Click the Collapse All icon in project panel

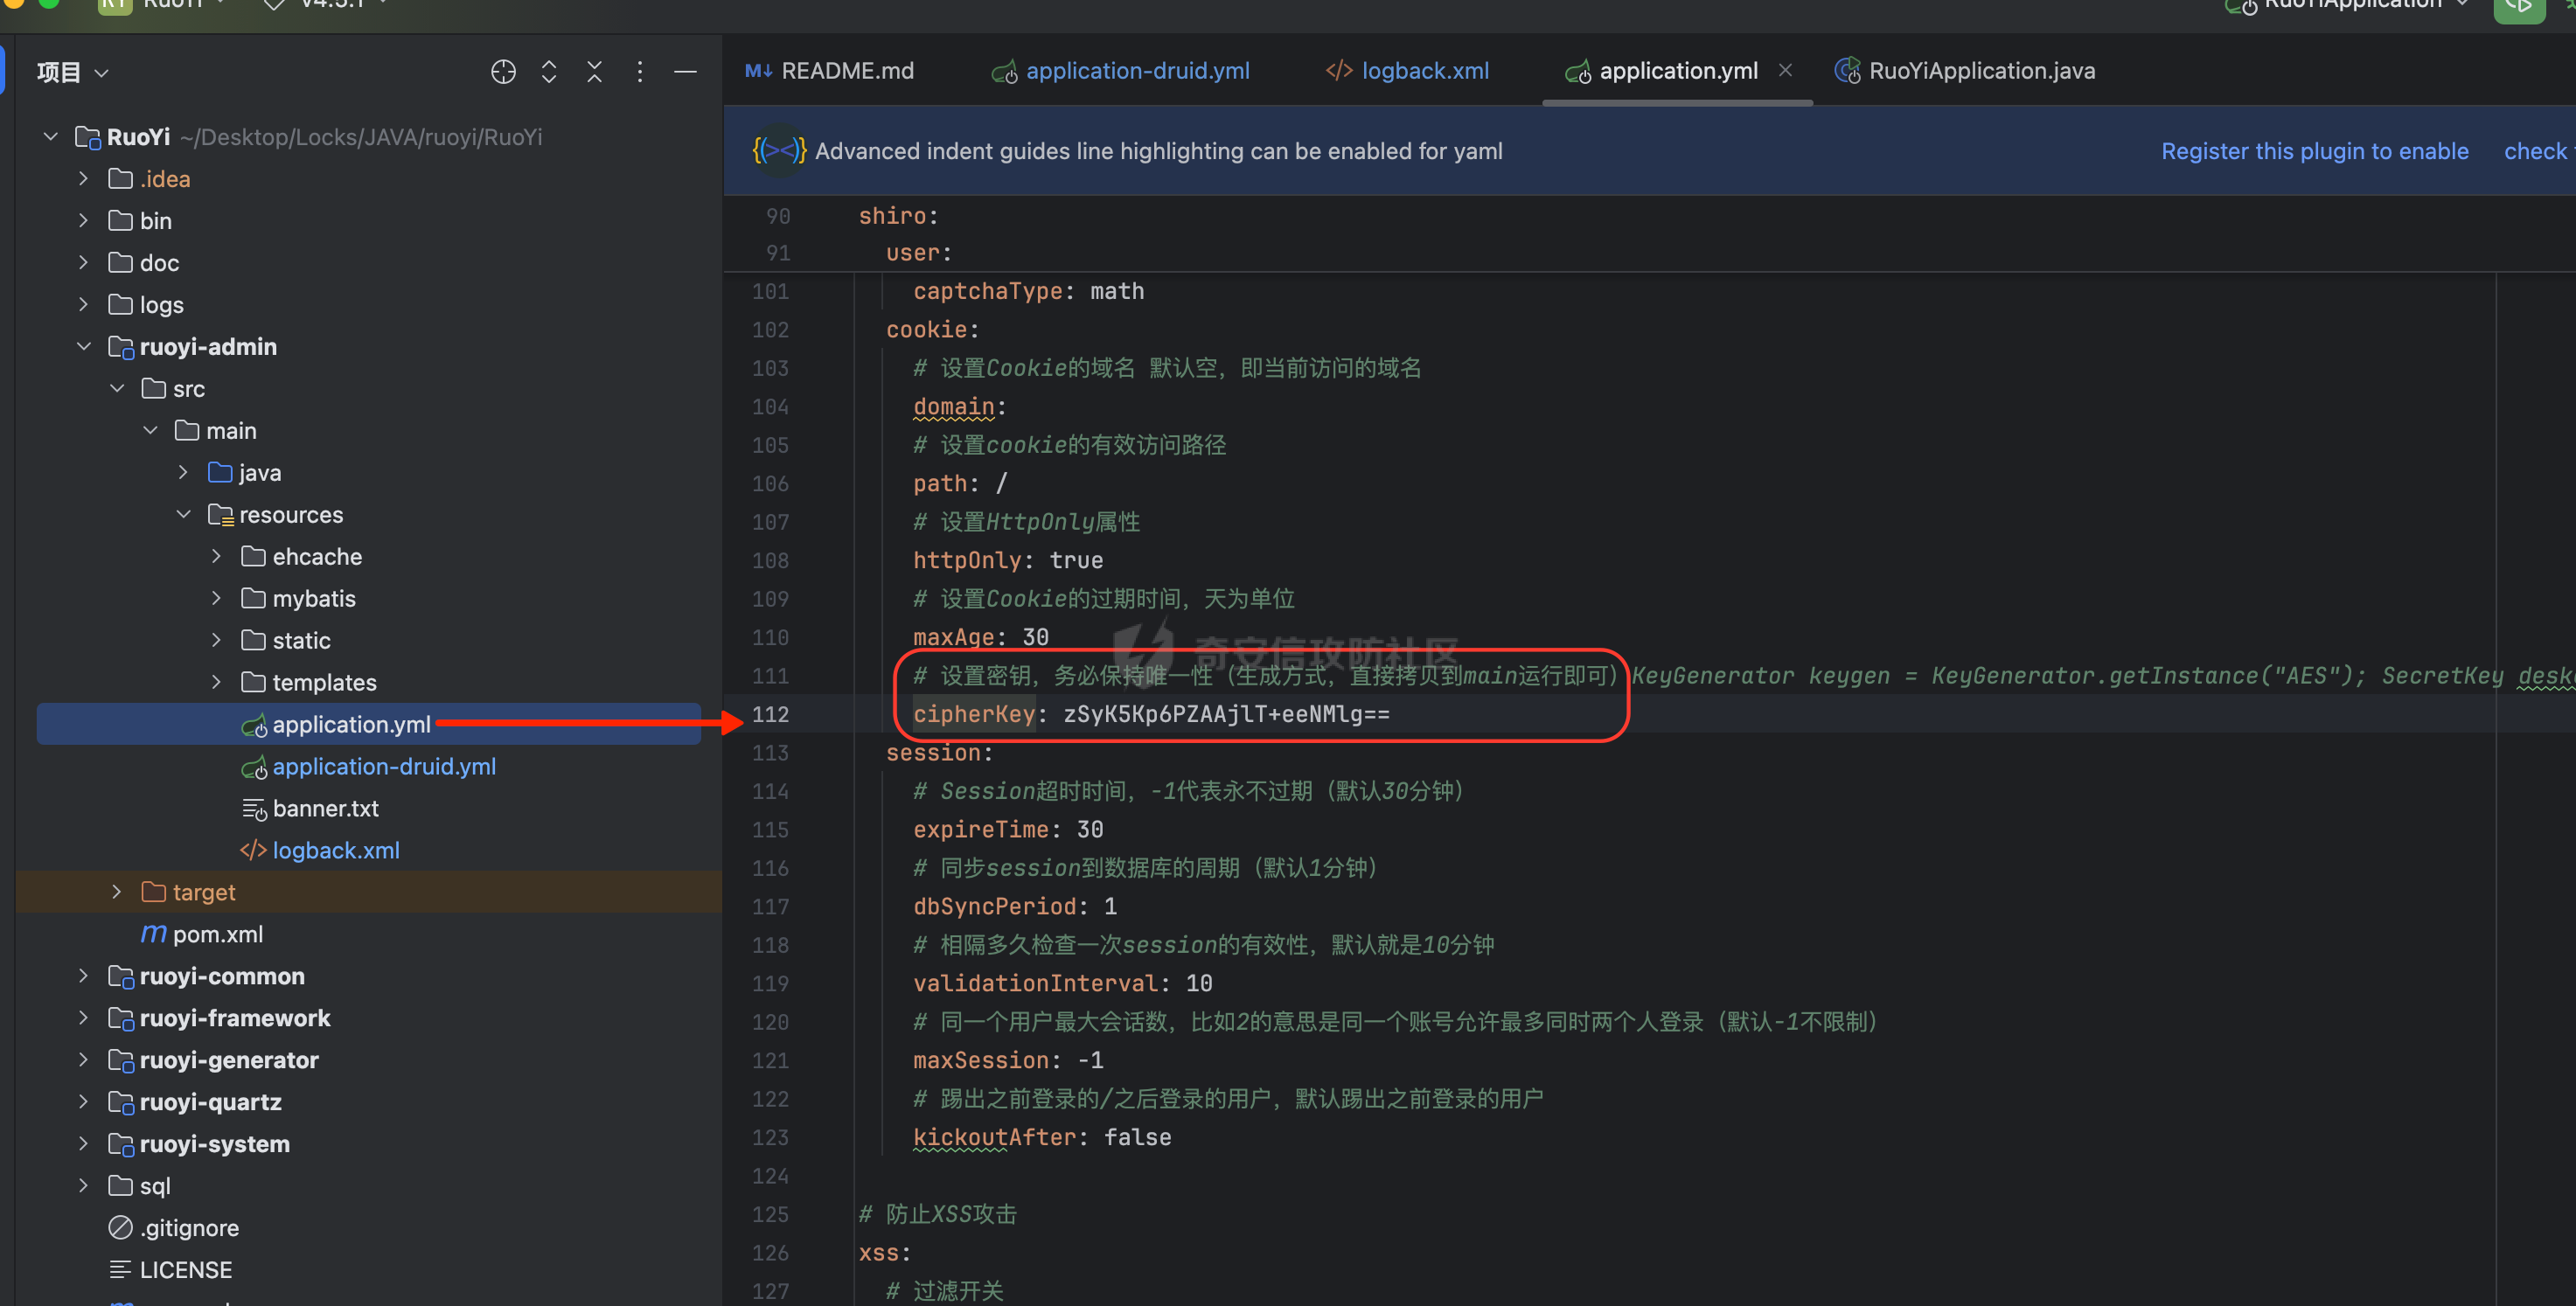coord(594,72)
